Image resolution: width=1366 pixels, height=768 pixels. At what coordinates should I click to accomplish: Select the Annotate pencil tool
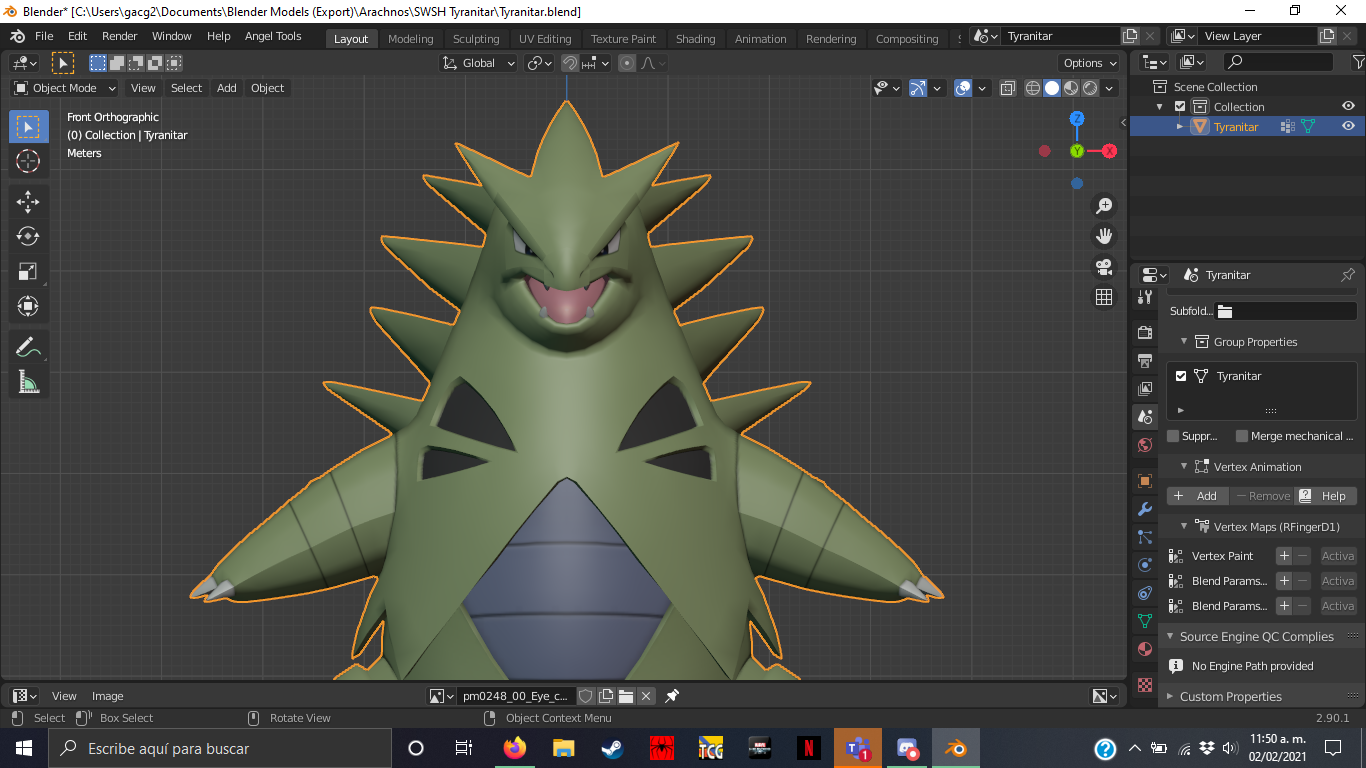[28, 347]
